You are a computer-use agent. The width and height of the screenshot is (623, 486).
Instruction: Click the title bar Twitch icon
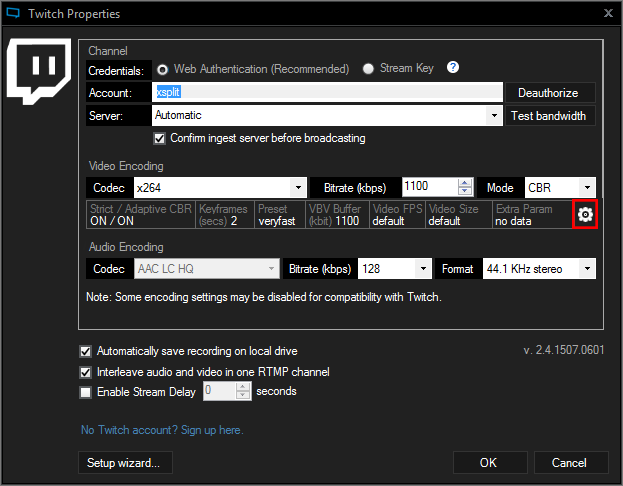(x=13, y=14)
